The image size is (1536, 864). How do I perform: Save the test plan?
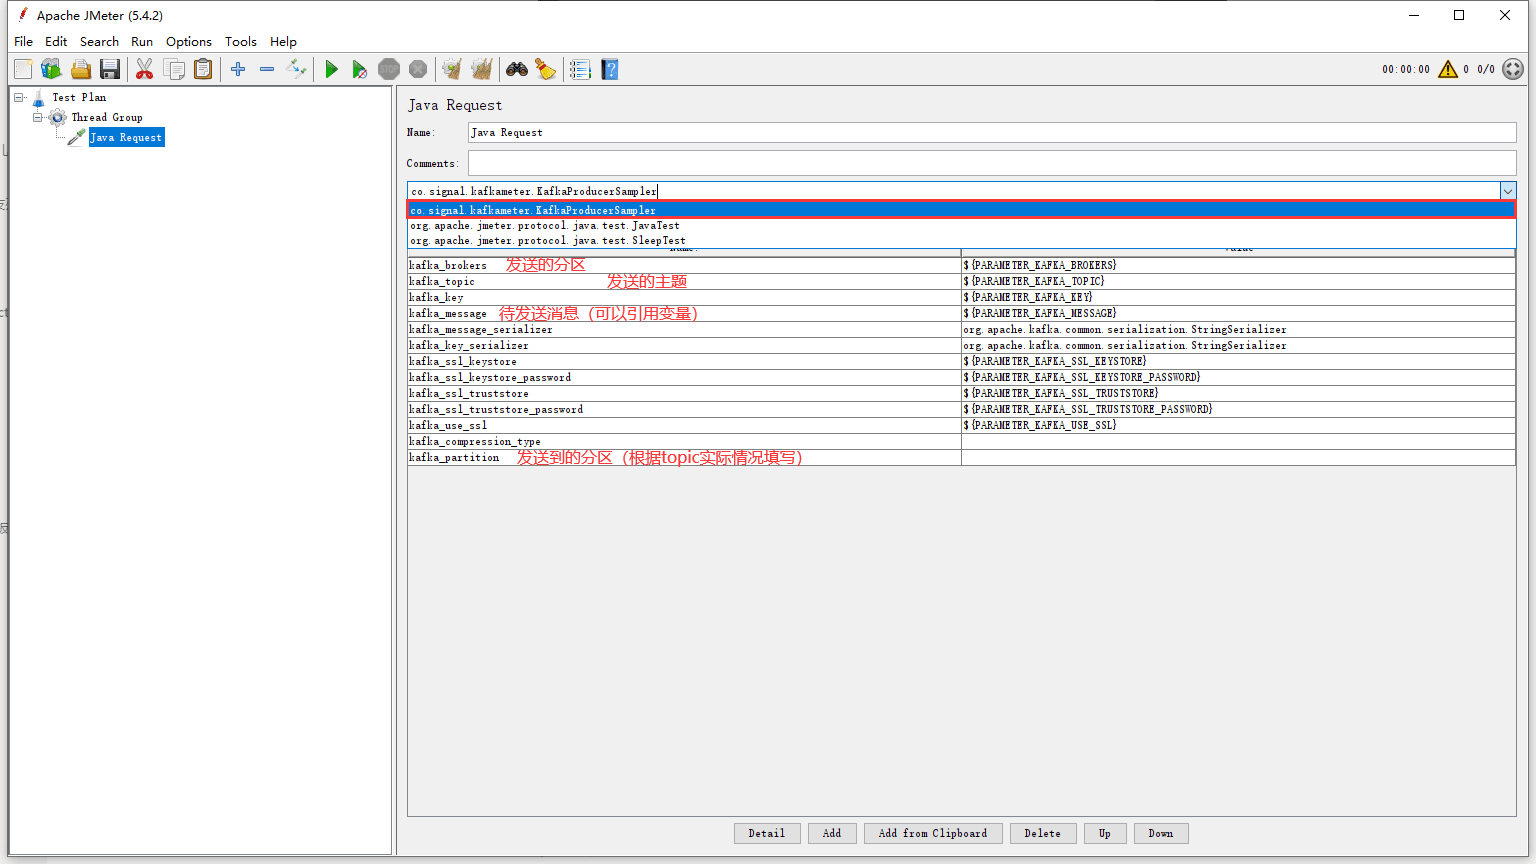[110, 69]
